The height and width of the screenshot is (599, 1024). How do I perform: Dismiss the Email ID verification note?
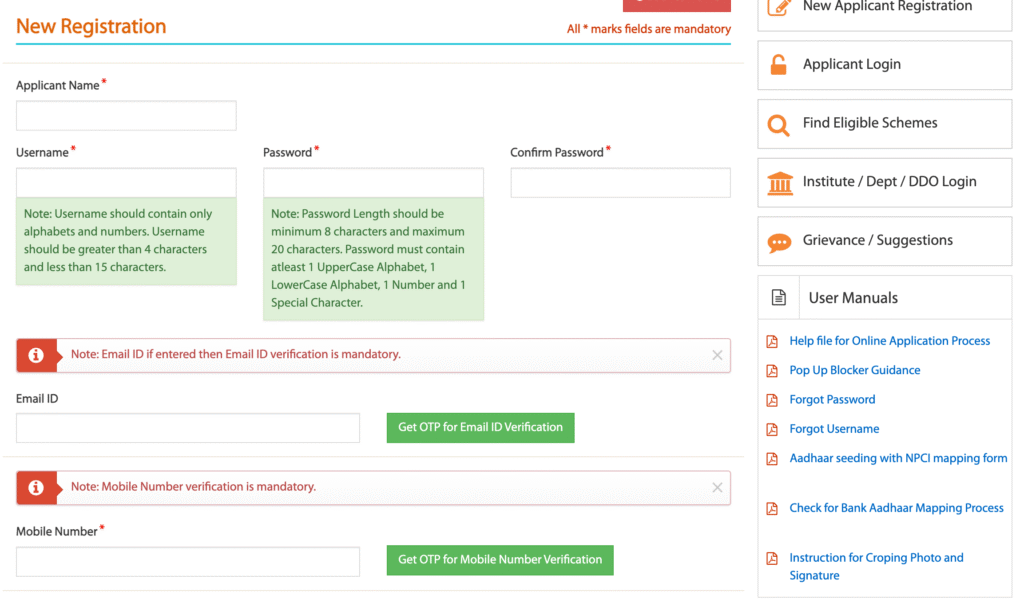(x=717, y=355)
